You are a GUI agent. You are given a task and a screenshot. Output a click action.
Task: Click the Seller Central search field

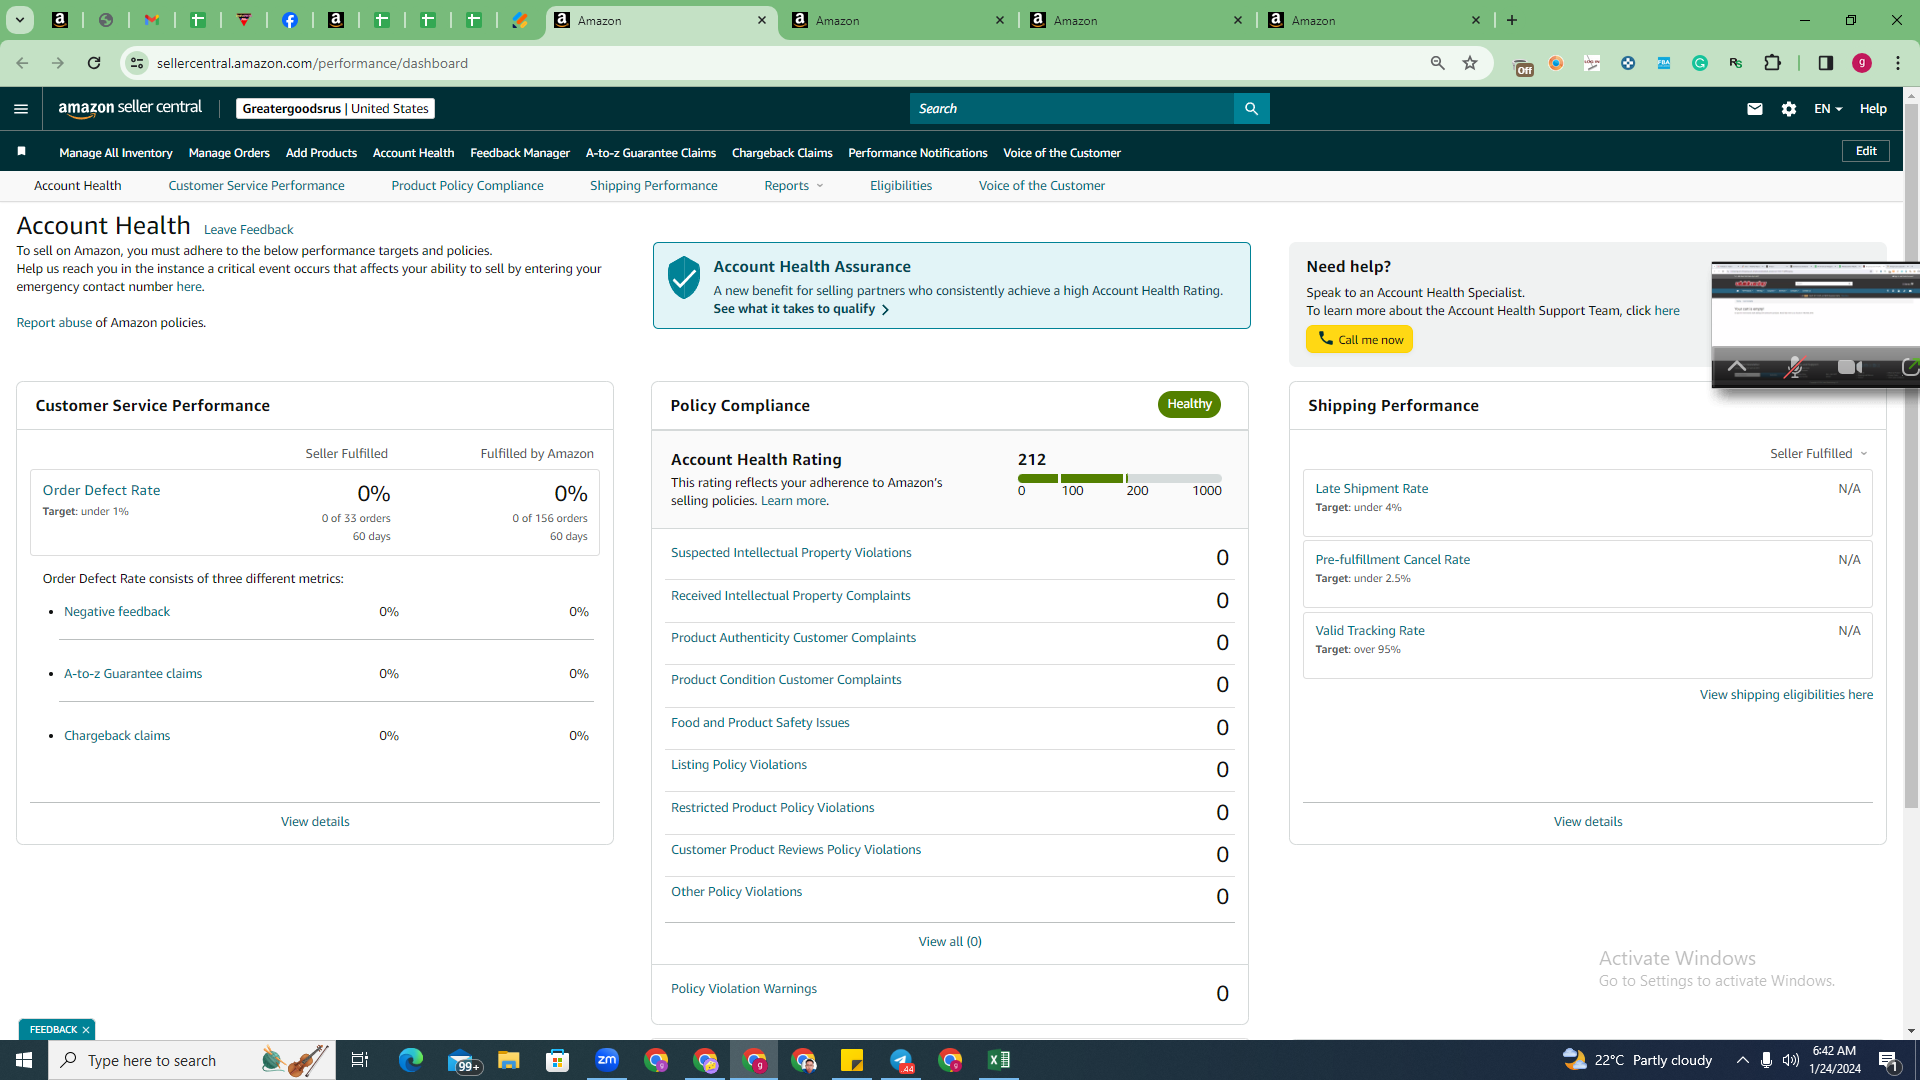point(1072,109)
